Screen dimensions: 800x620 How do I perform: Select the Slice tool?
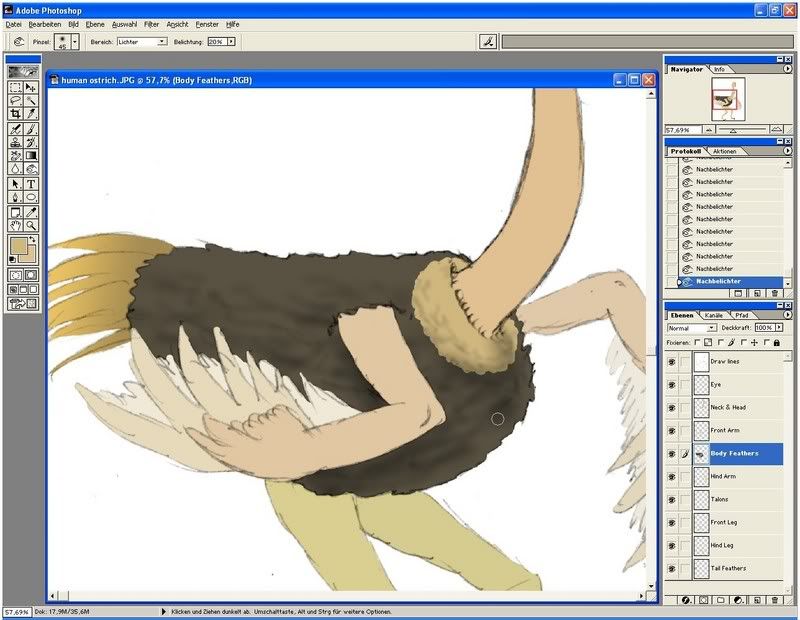(x=31, y=113)
